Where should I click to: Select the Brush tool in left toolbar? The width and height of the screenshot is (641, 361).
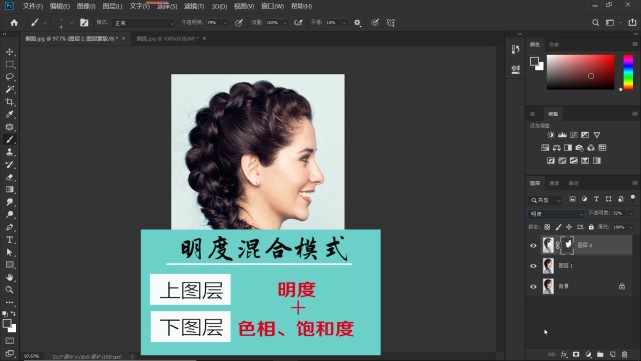click(x=9, y=139)
